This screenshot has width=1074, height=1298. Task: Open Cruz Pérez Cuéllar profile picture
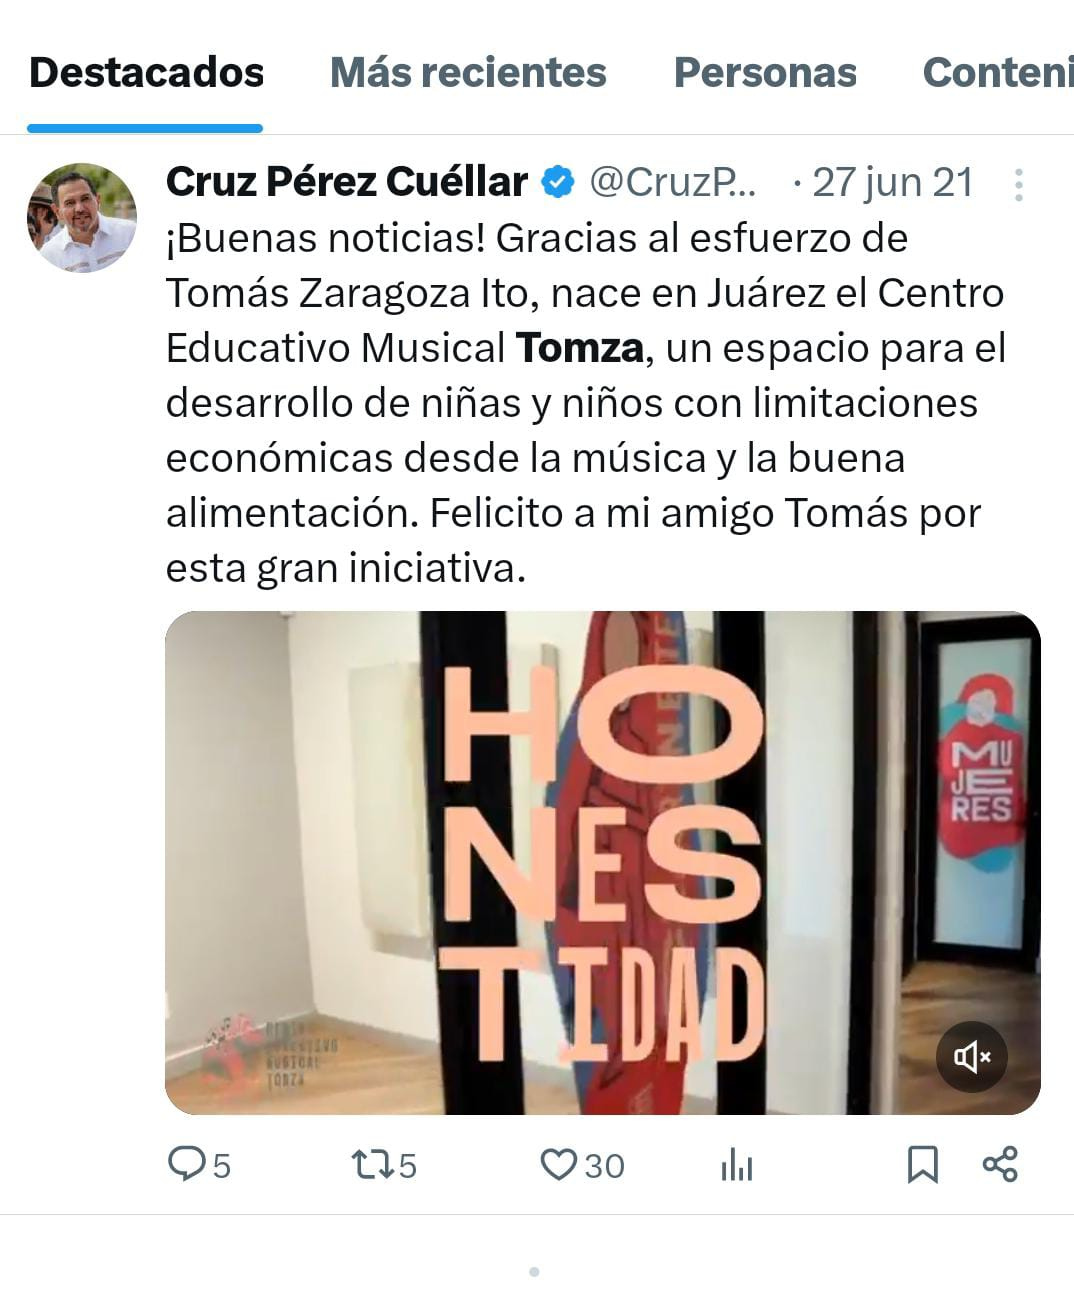[82, 217]
